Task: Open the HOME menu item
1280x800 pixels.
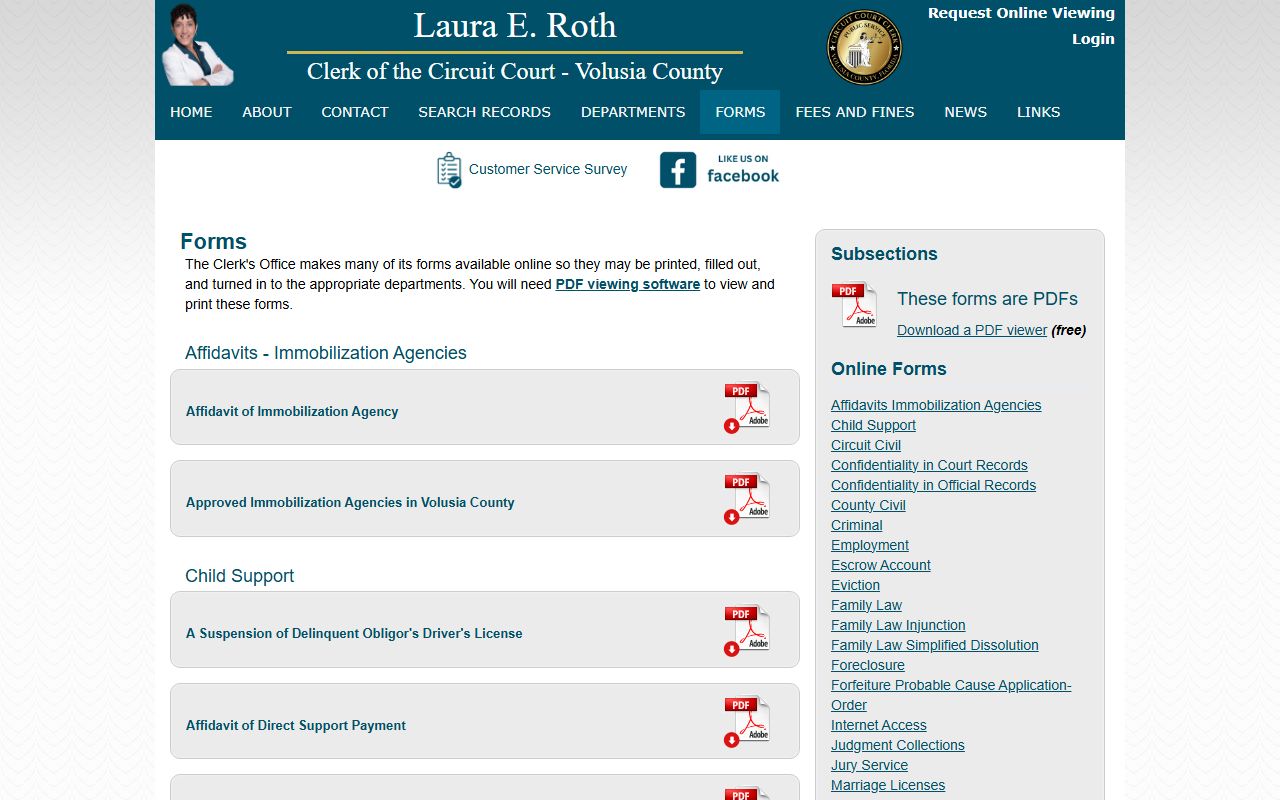Action: [x=191, y=112]
